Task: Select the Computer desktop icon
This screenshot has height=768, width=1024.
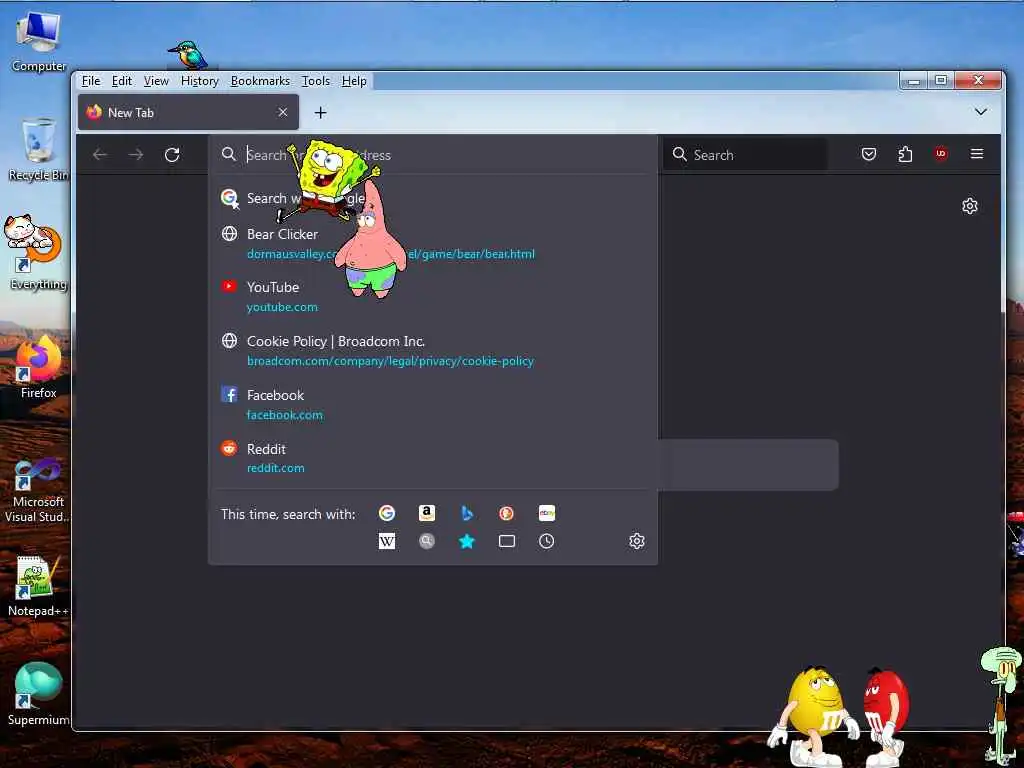Action: [x=38, y=41]
